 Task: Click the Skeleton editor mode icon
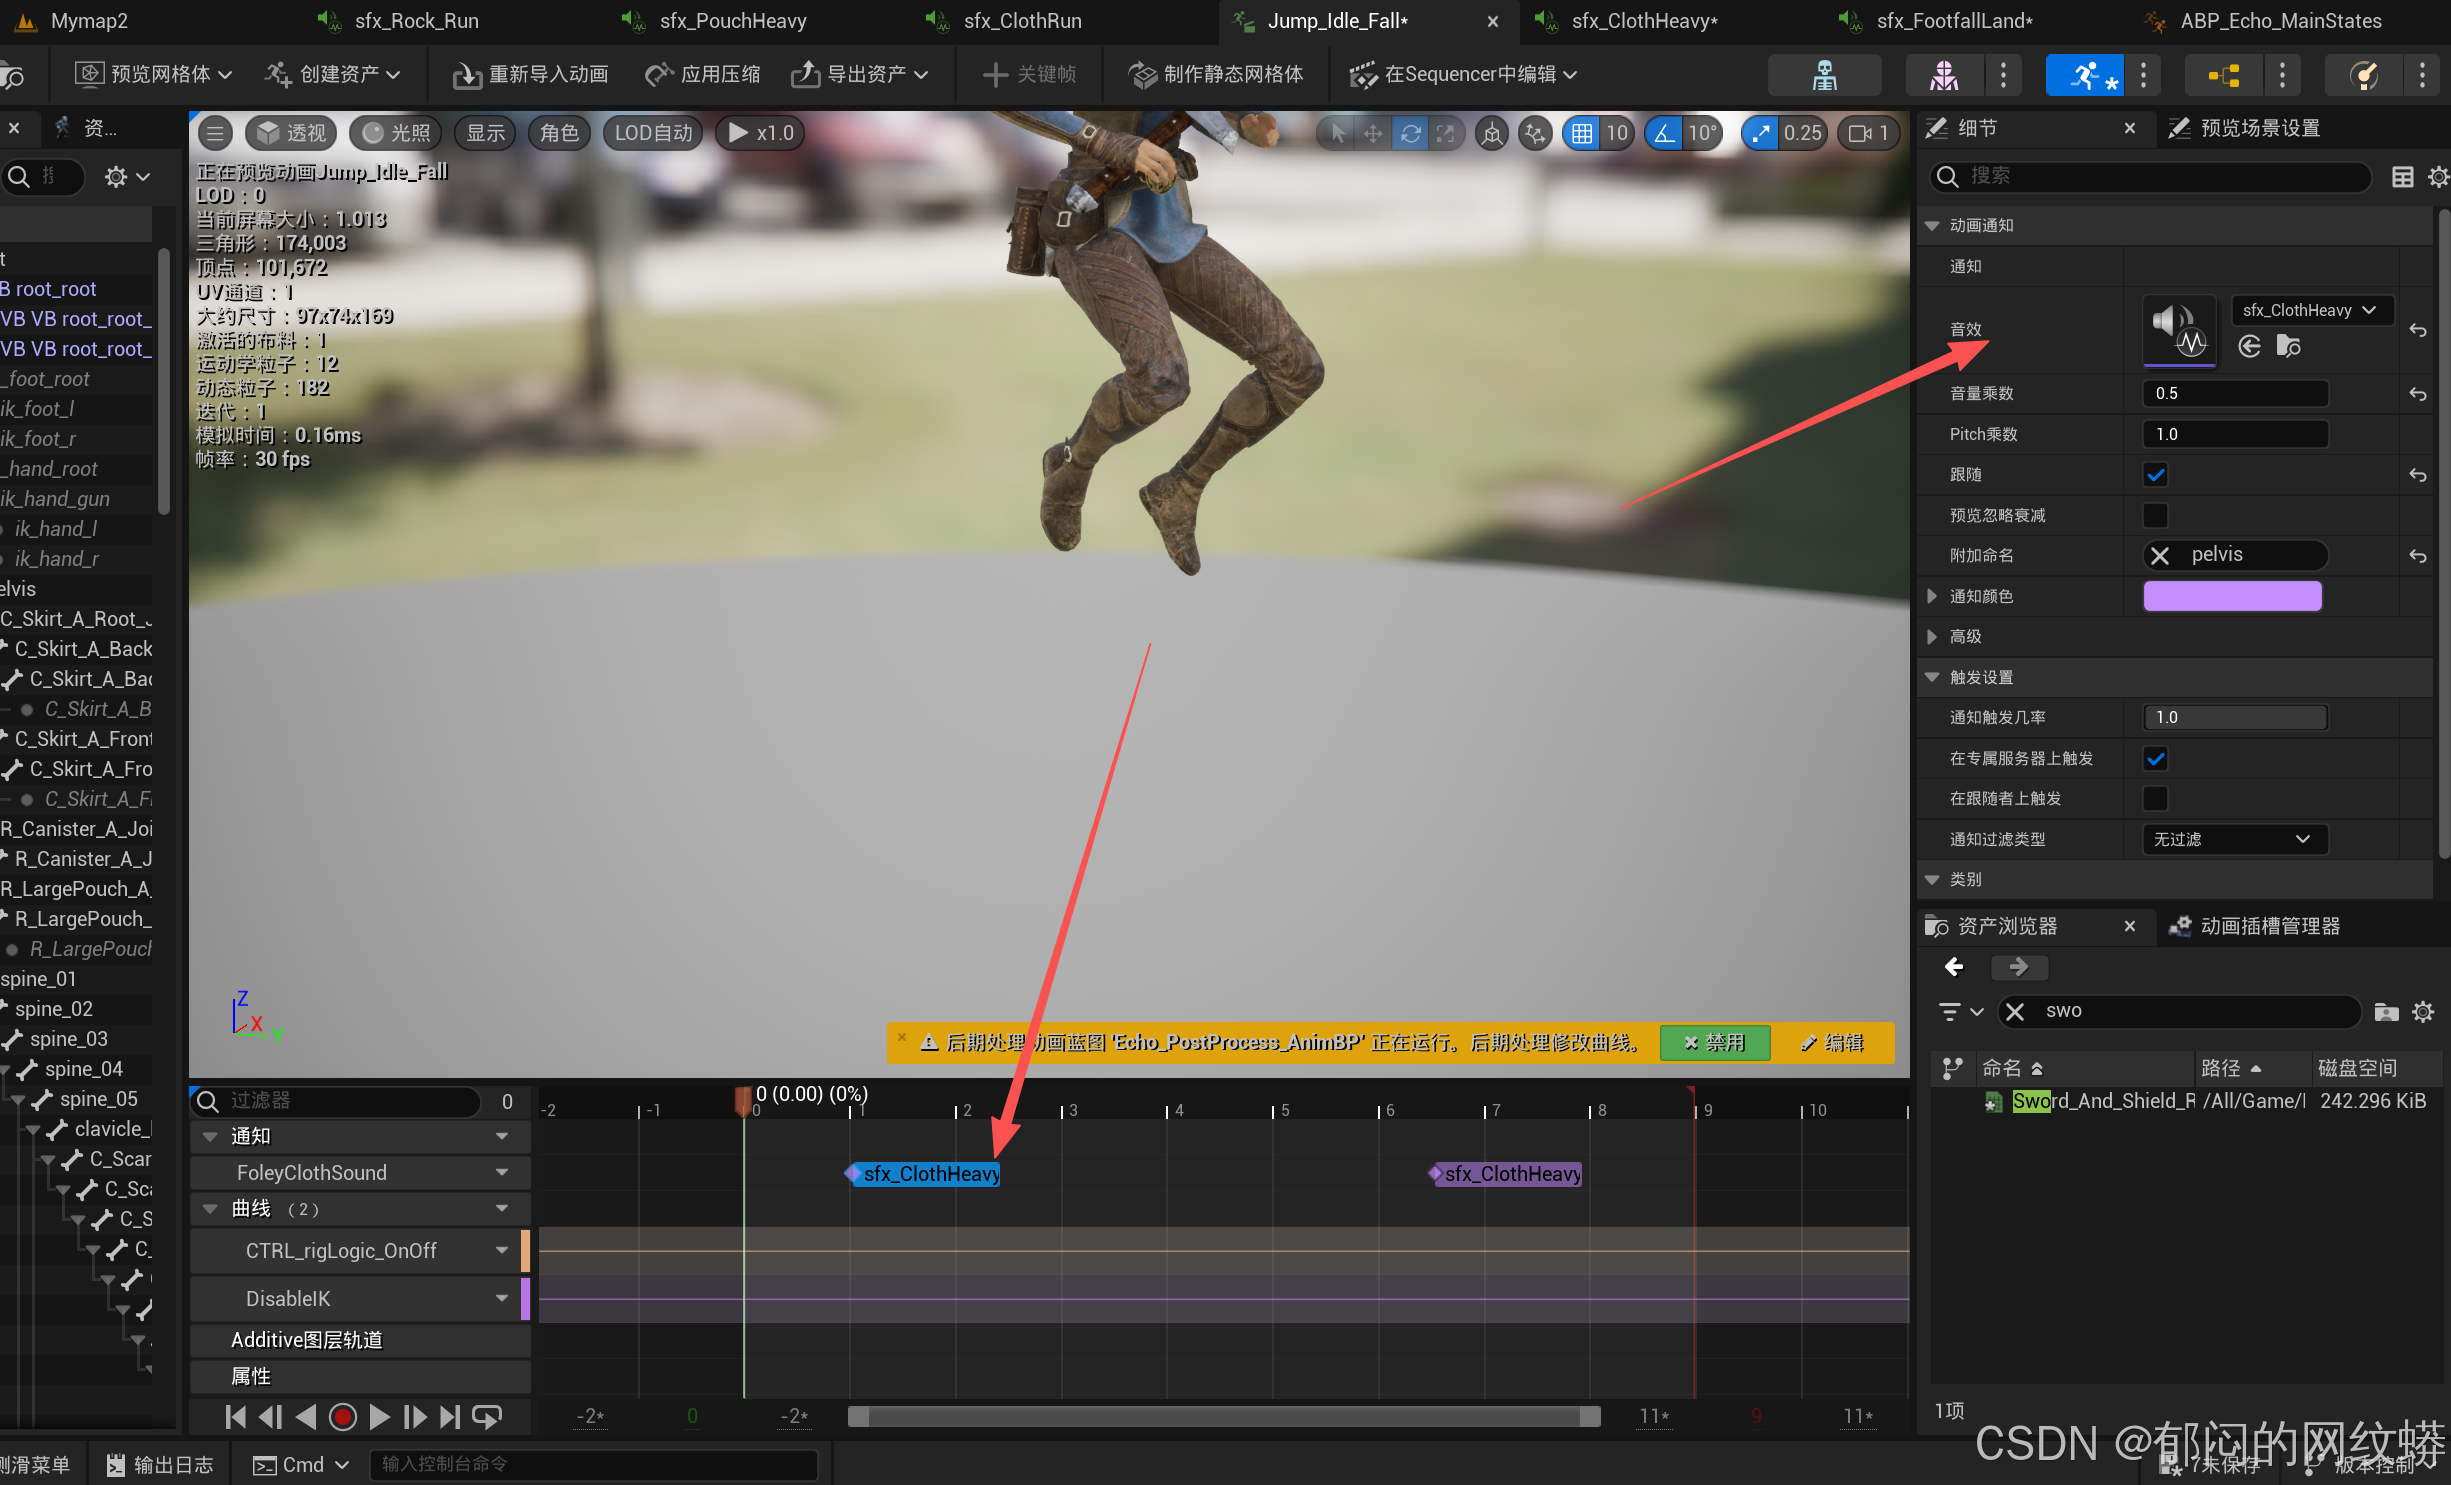(1824, 75)
